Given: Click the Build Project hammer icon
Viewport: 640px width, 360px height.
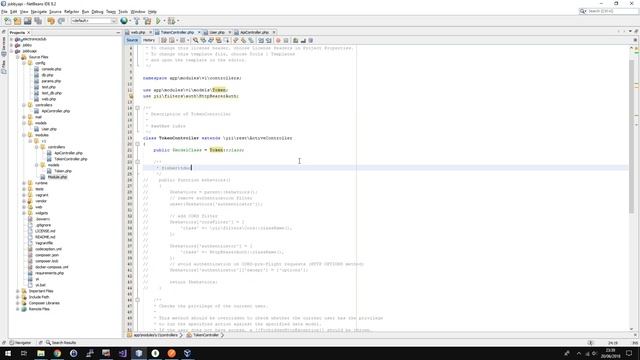Looking at the screenshot, I should click(x=137, y=21).
